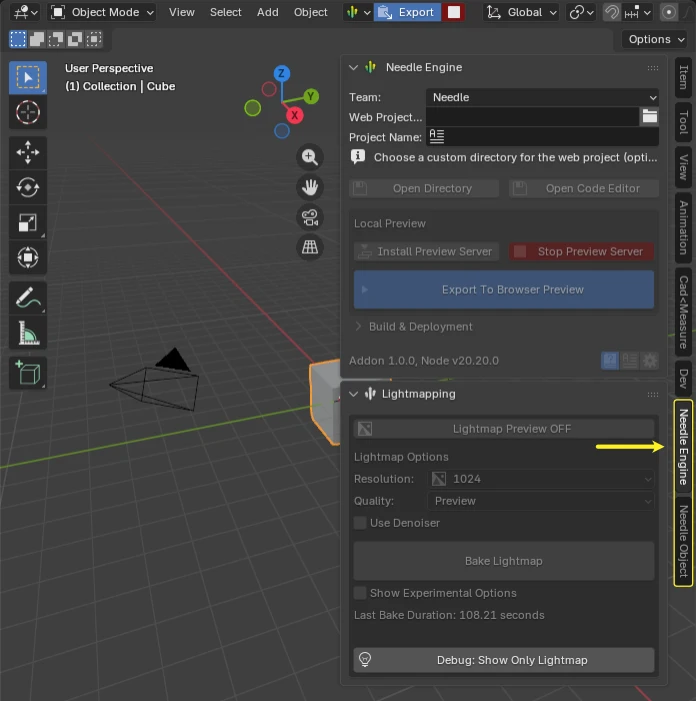Select the Scale tool
The width and height of the screenshot is (696, 701).
point(28,222)
